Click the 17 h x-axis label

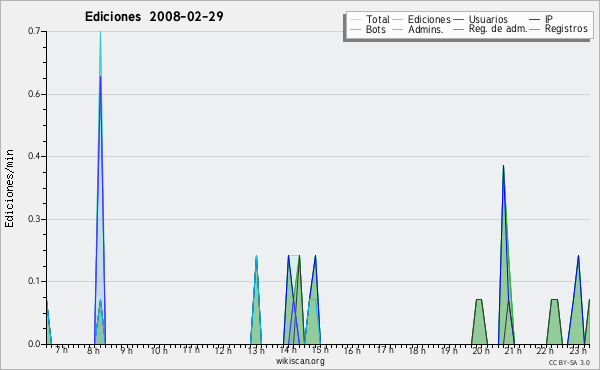point(385,350)
